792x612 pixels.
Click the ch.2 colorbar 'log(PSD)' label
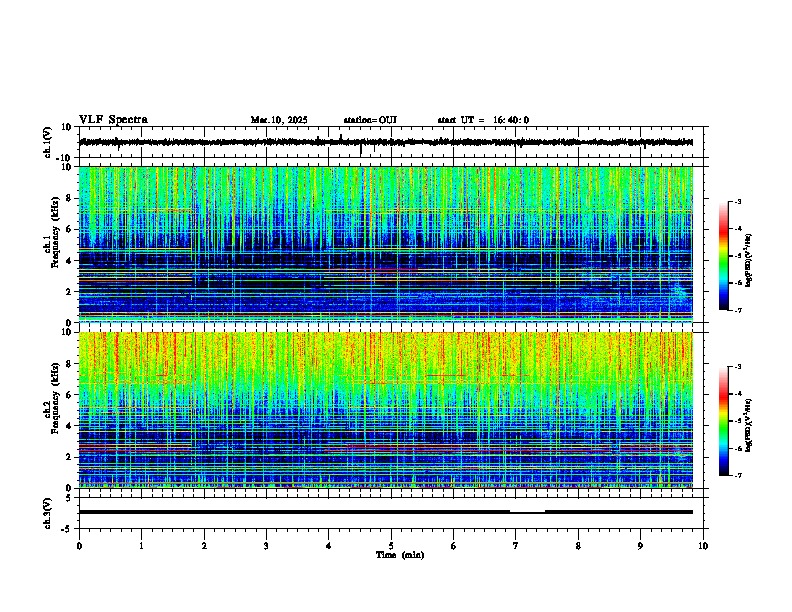[x=749, y=425]
